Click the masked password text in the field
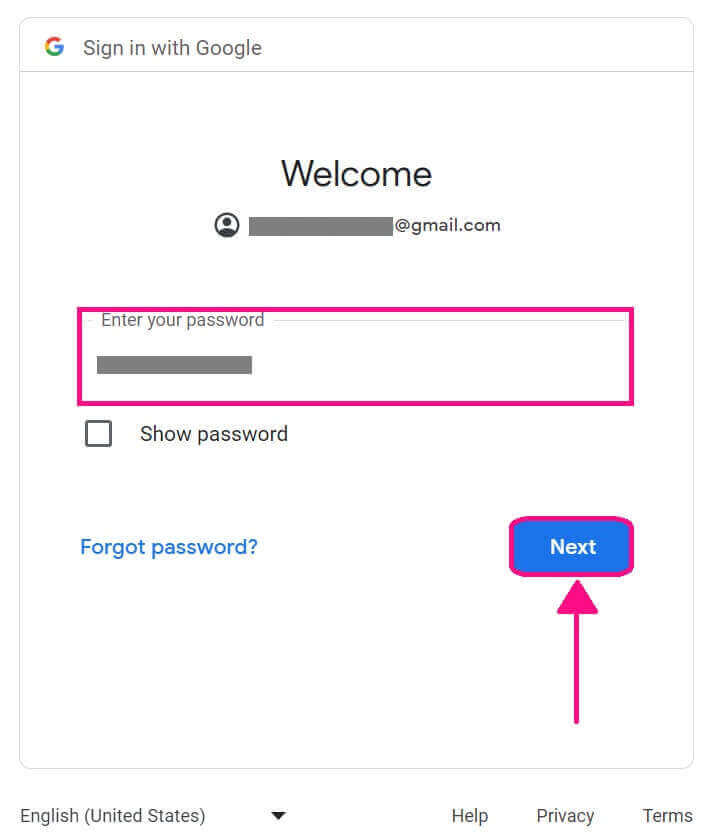Viewport: 710px width, 837px height. pos(174,365)
